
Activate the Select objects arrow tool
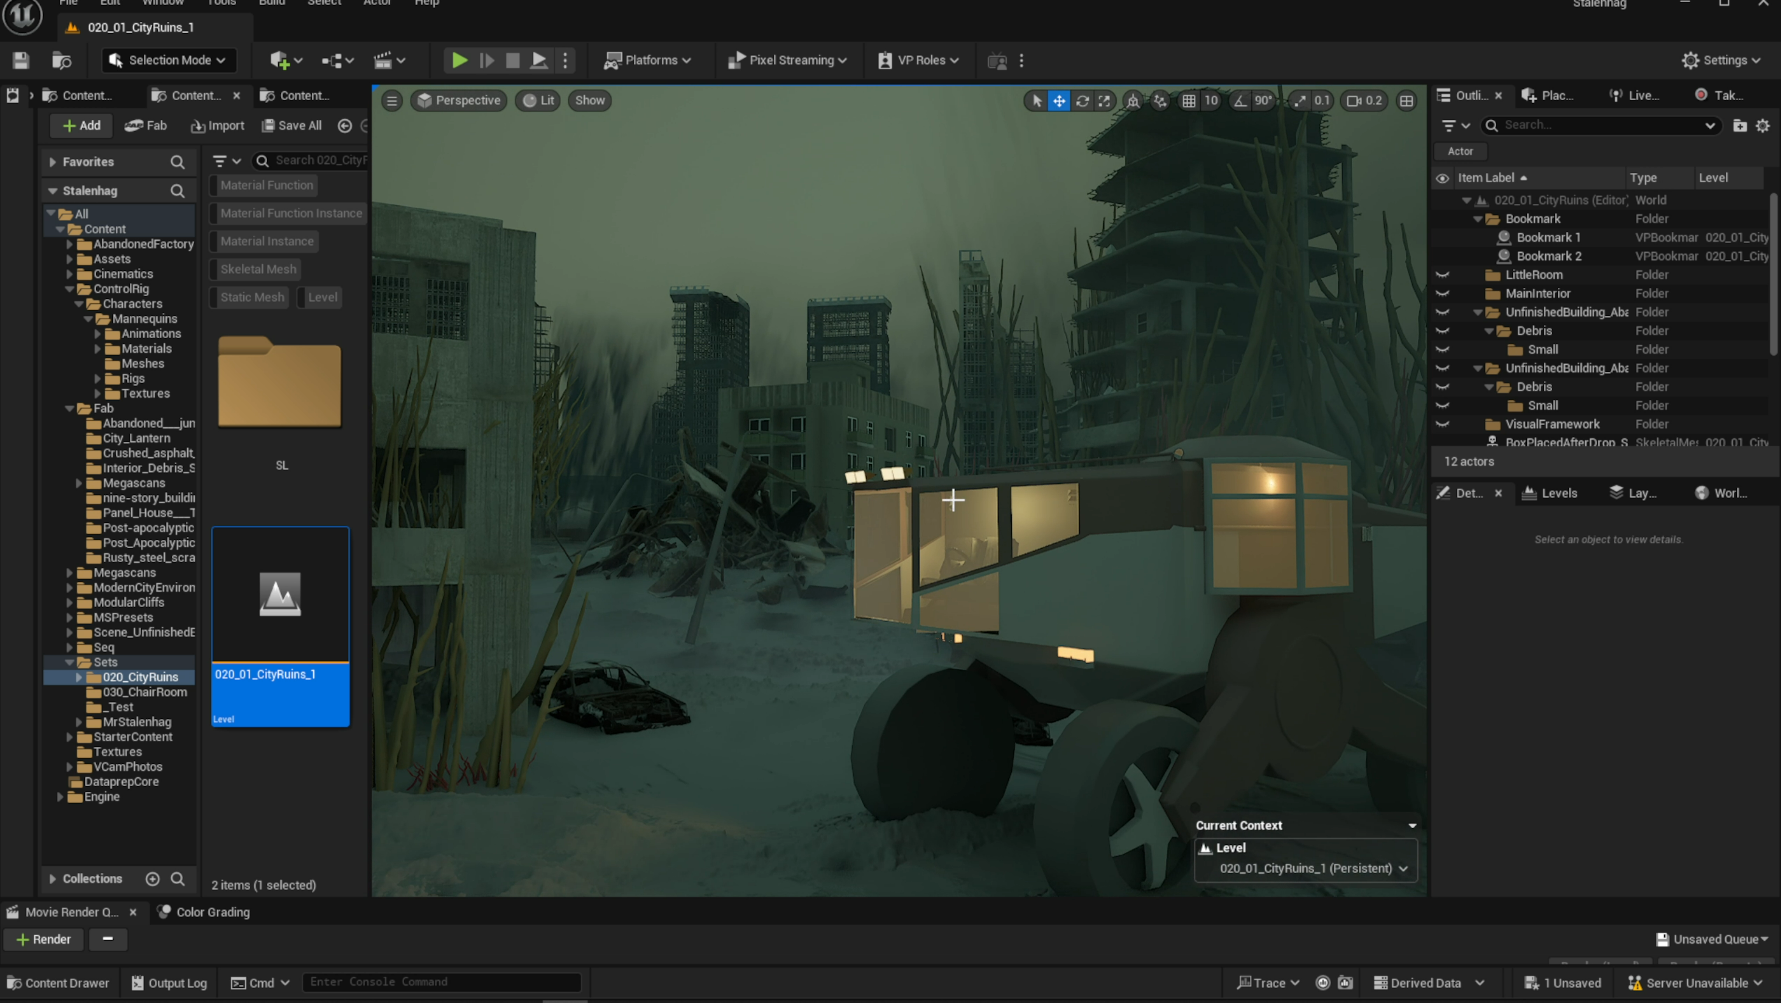pyautogui.click(x=1035, y=100)
